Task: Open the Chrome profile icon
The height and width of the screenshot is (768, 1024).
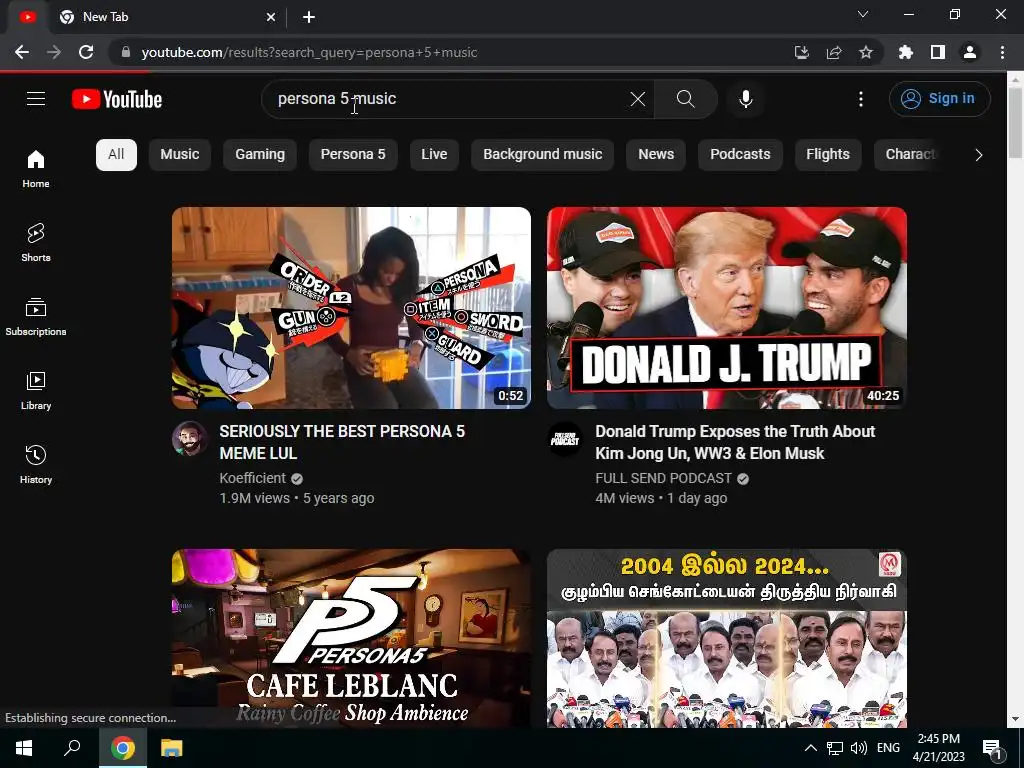Action: tap(970, 52)
